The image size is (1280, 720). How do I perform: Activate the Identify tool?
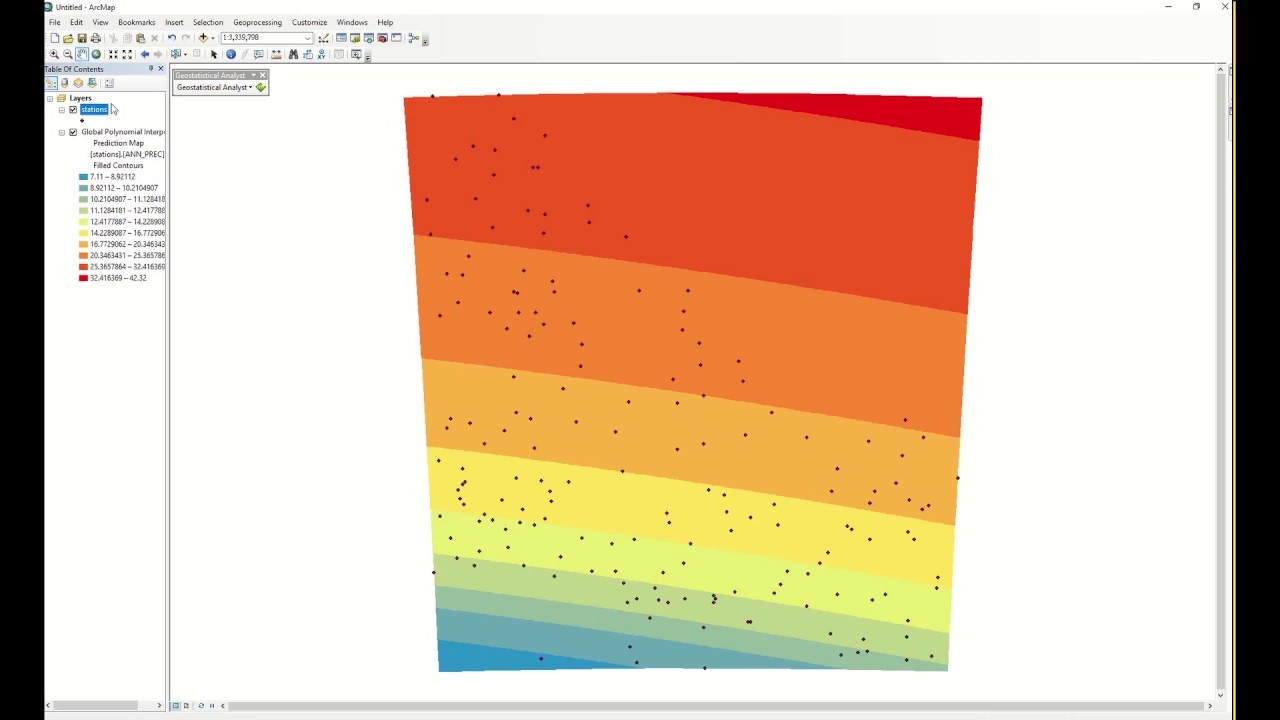[x=231, y=54]
